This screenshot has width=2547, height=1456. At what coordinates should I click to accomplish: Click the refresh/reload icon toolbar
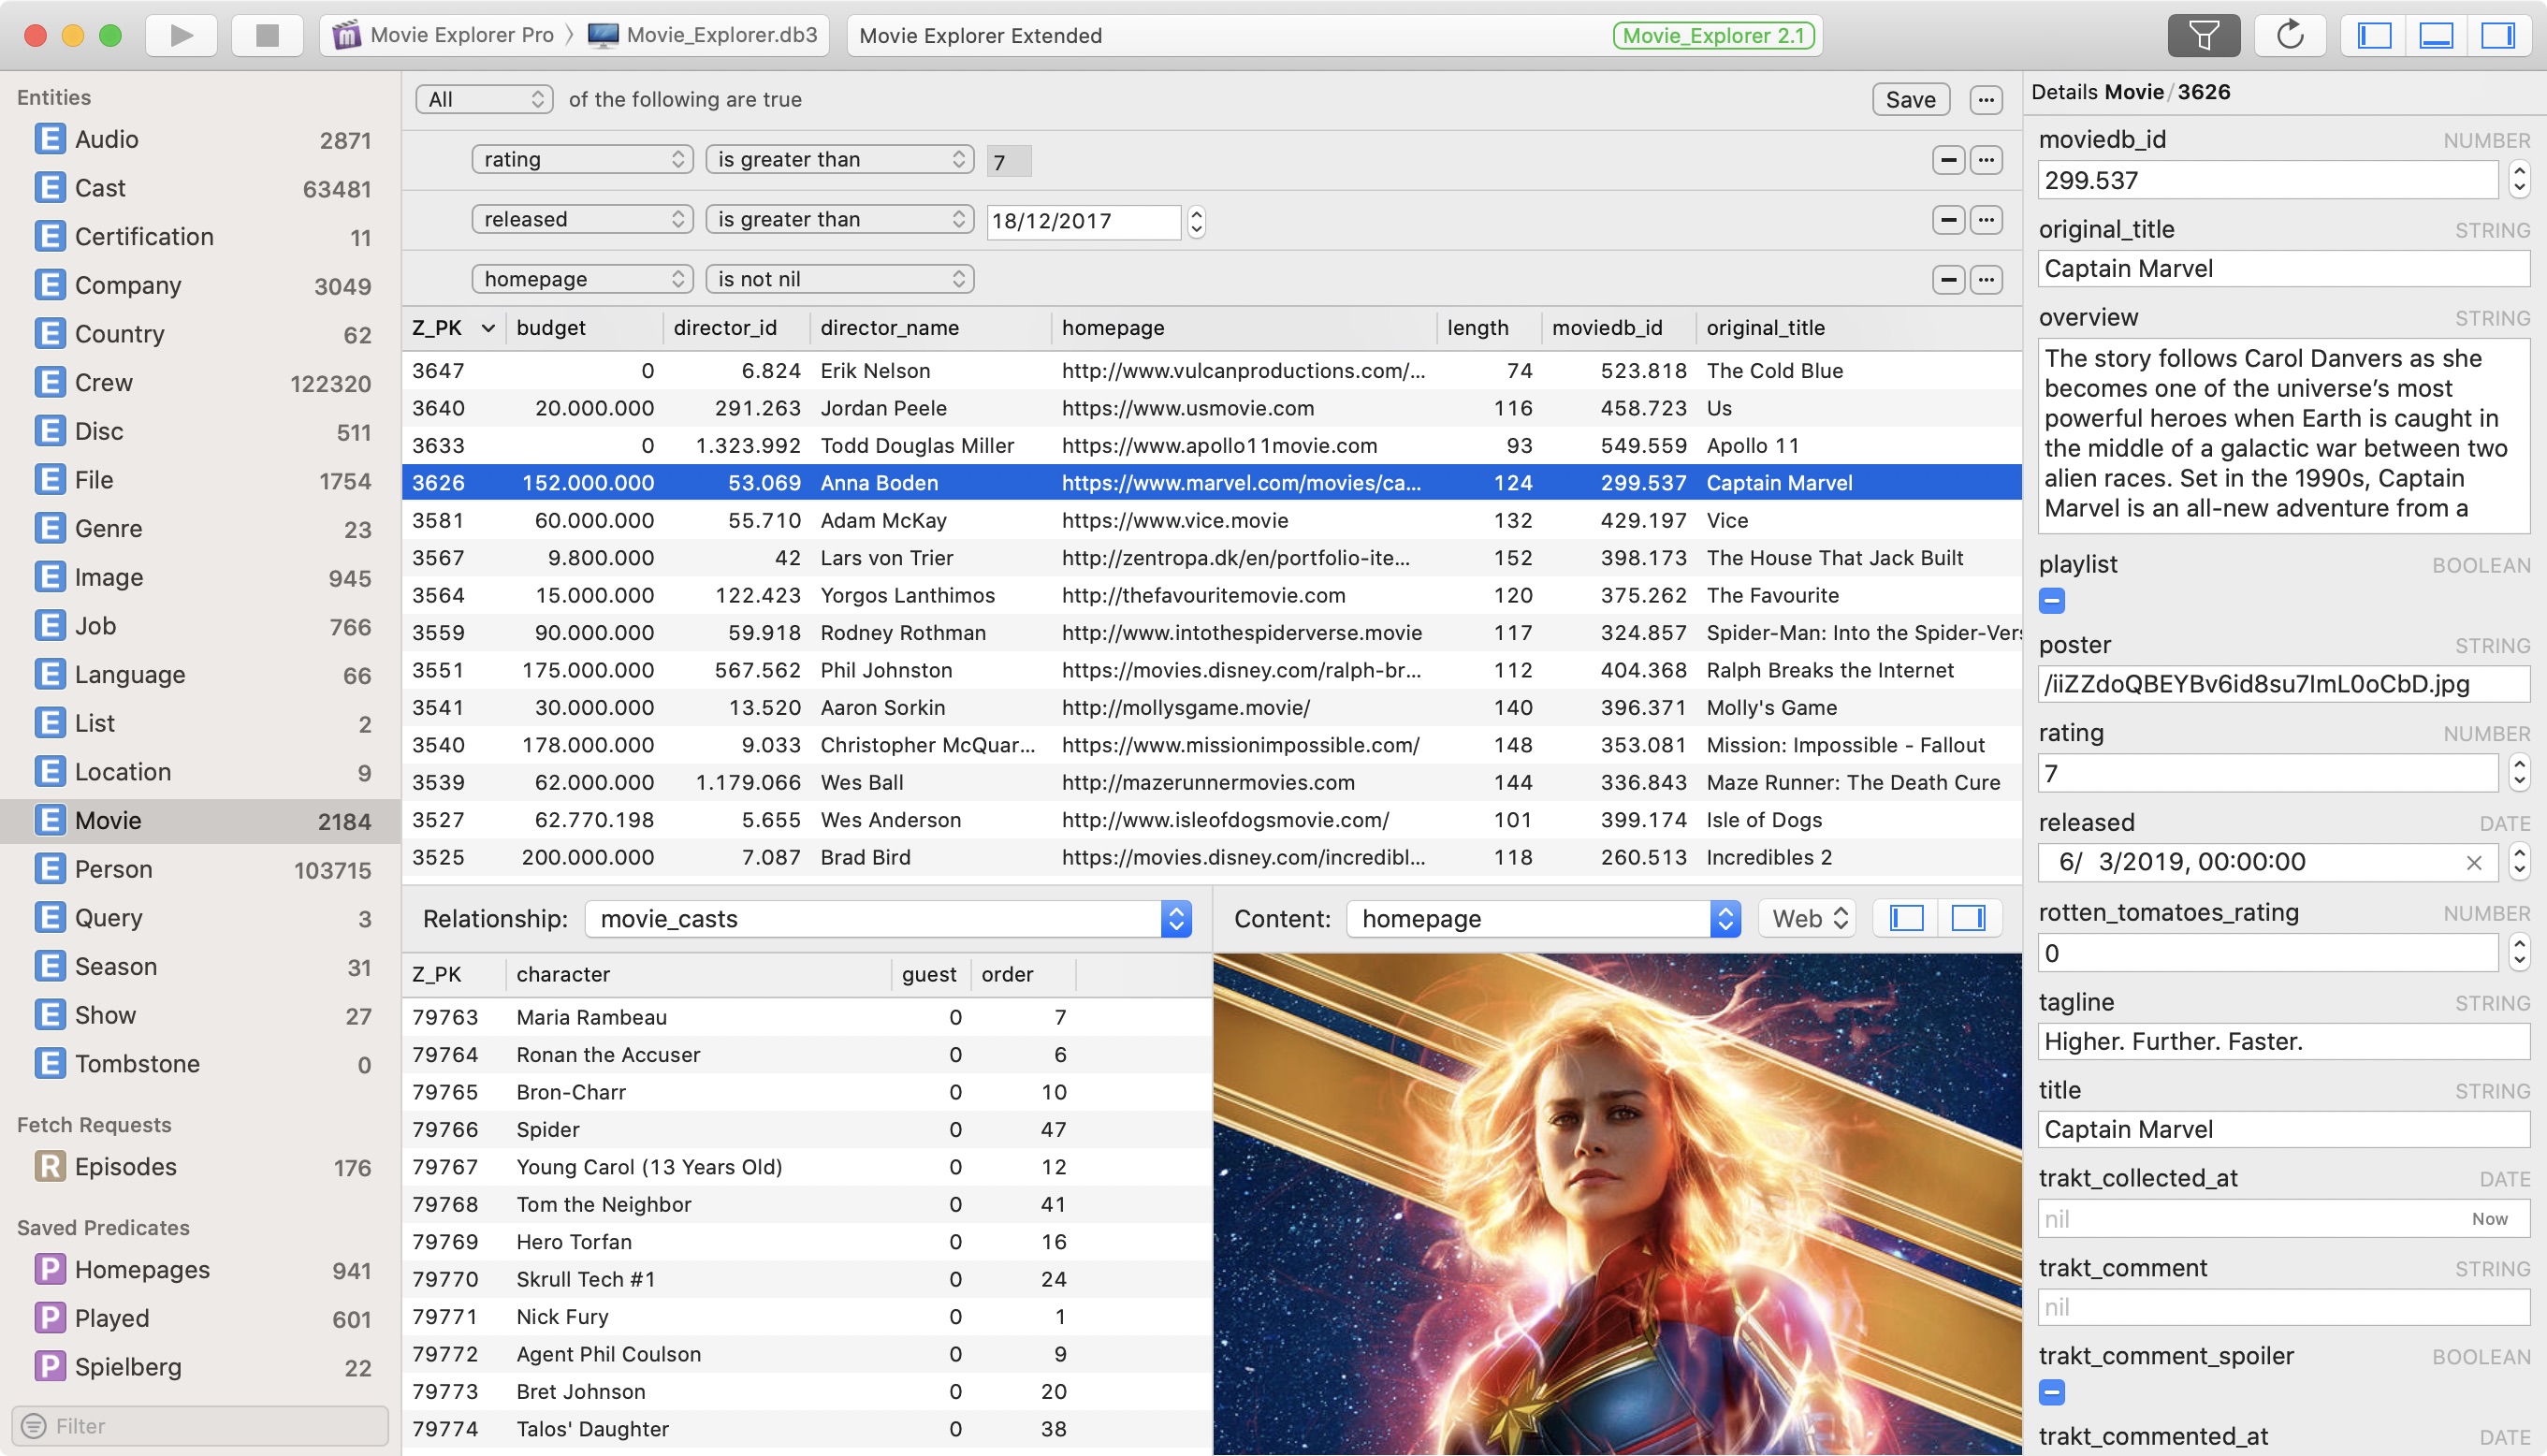(x=2292, y=34)
